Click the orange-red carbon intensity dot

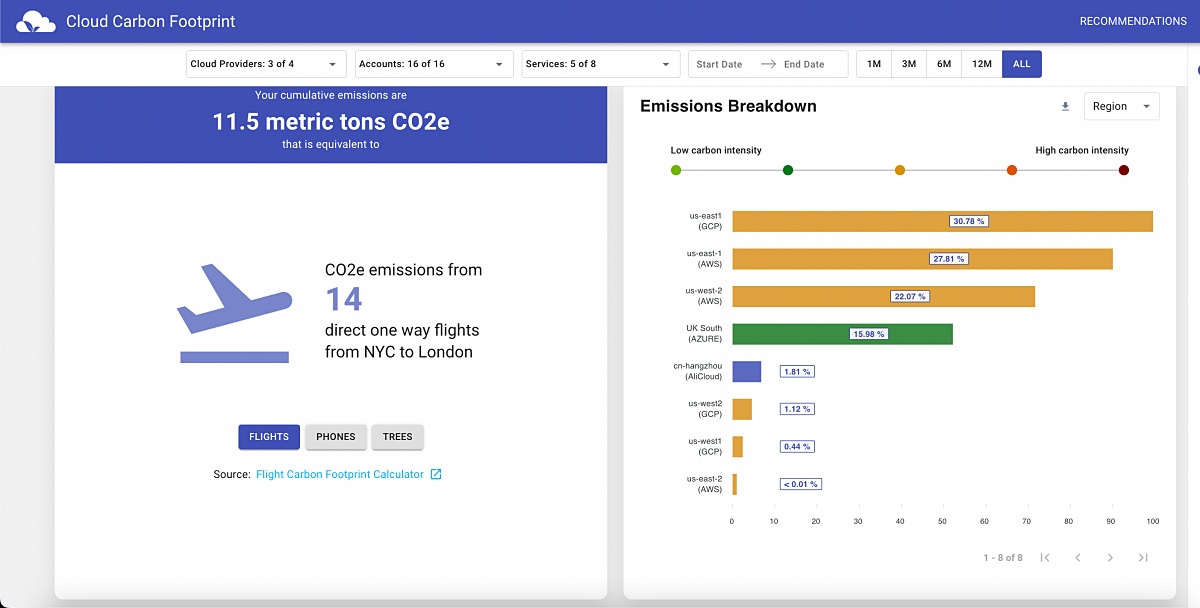[x=1012, y=171]
